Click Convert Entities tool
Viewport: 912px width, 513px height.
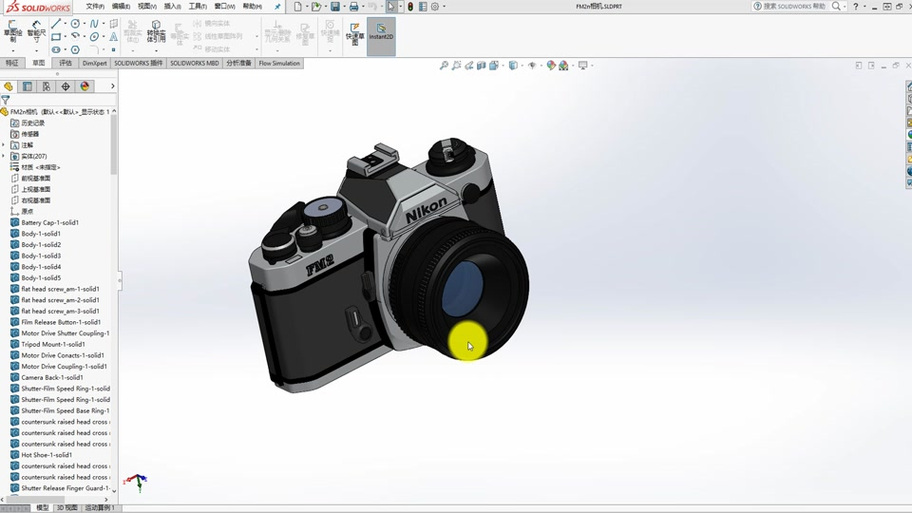[156, 31]
